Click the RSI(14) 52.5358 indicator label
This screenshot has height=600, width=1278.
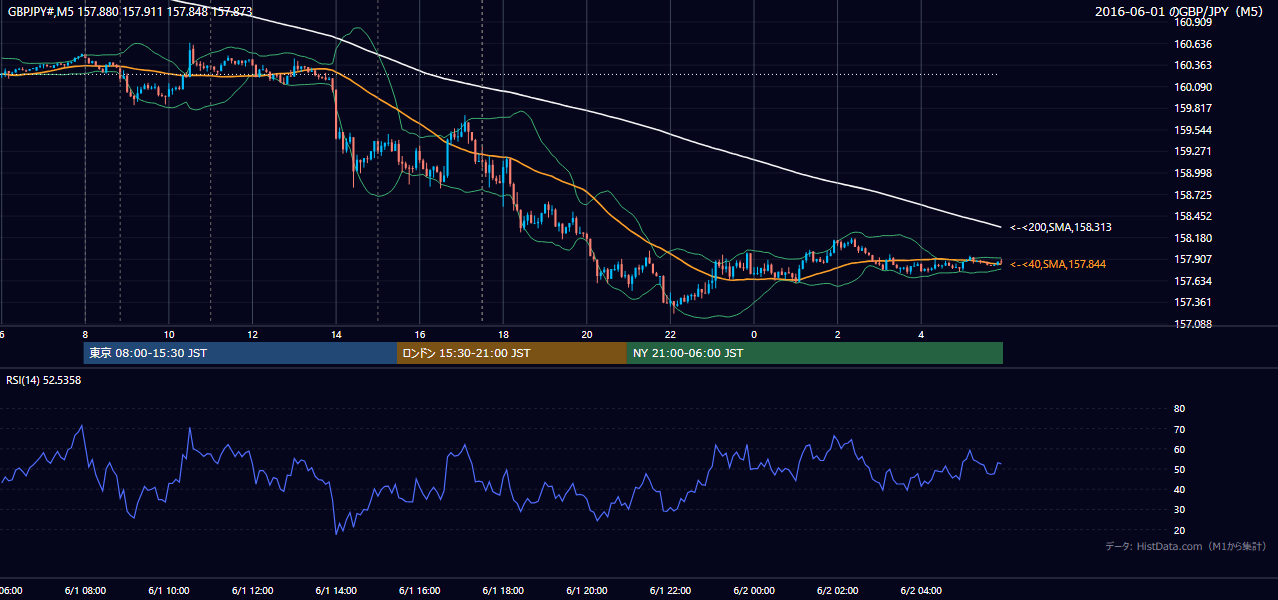(44, 380)
